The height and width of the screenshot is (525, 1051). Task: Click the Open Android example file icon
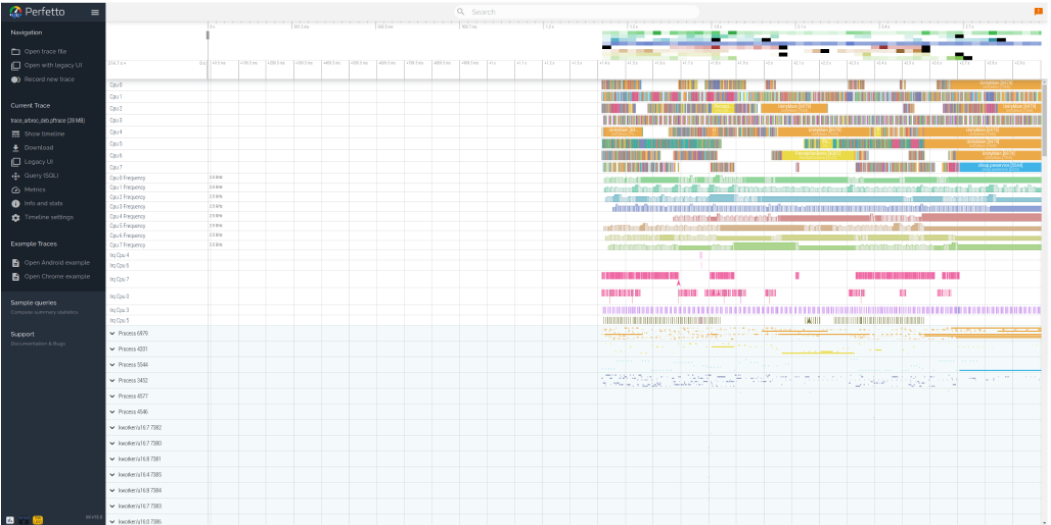pyautogui.click(x=16, y=263)
